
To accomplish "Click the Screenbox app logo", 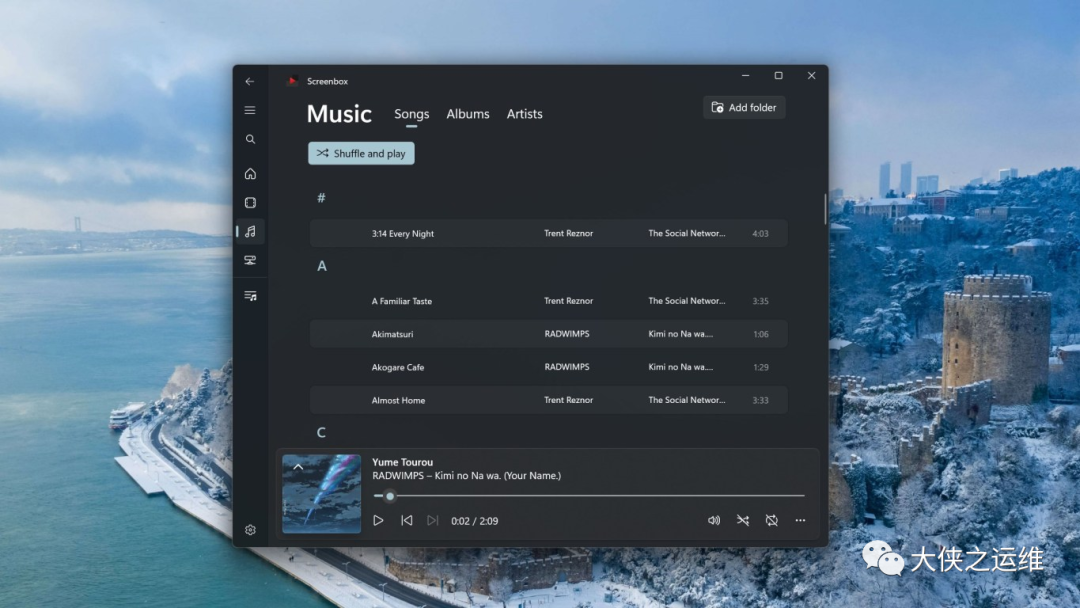I will pyautogui.click(x=292, y=81).
